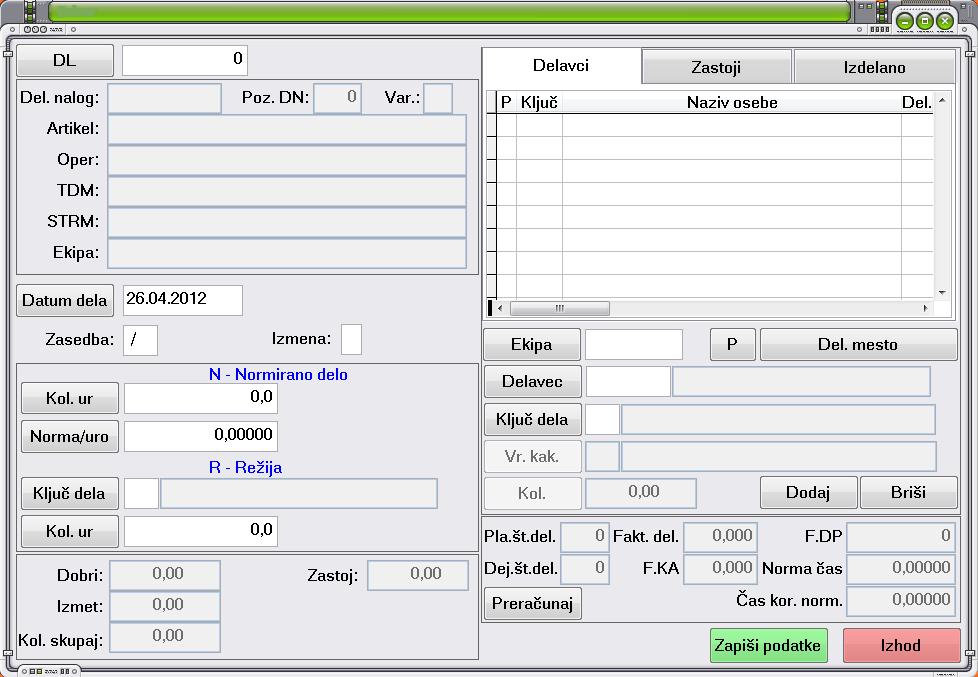Click the table's scroll-down arrow

point(942,293)
